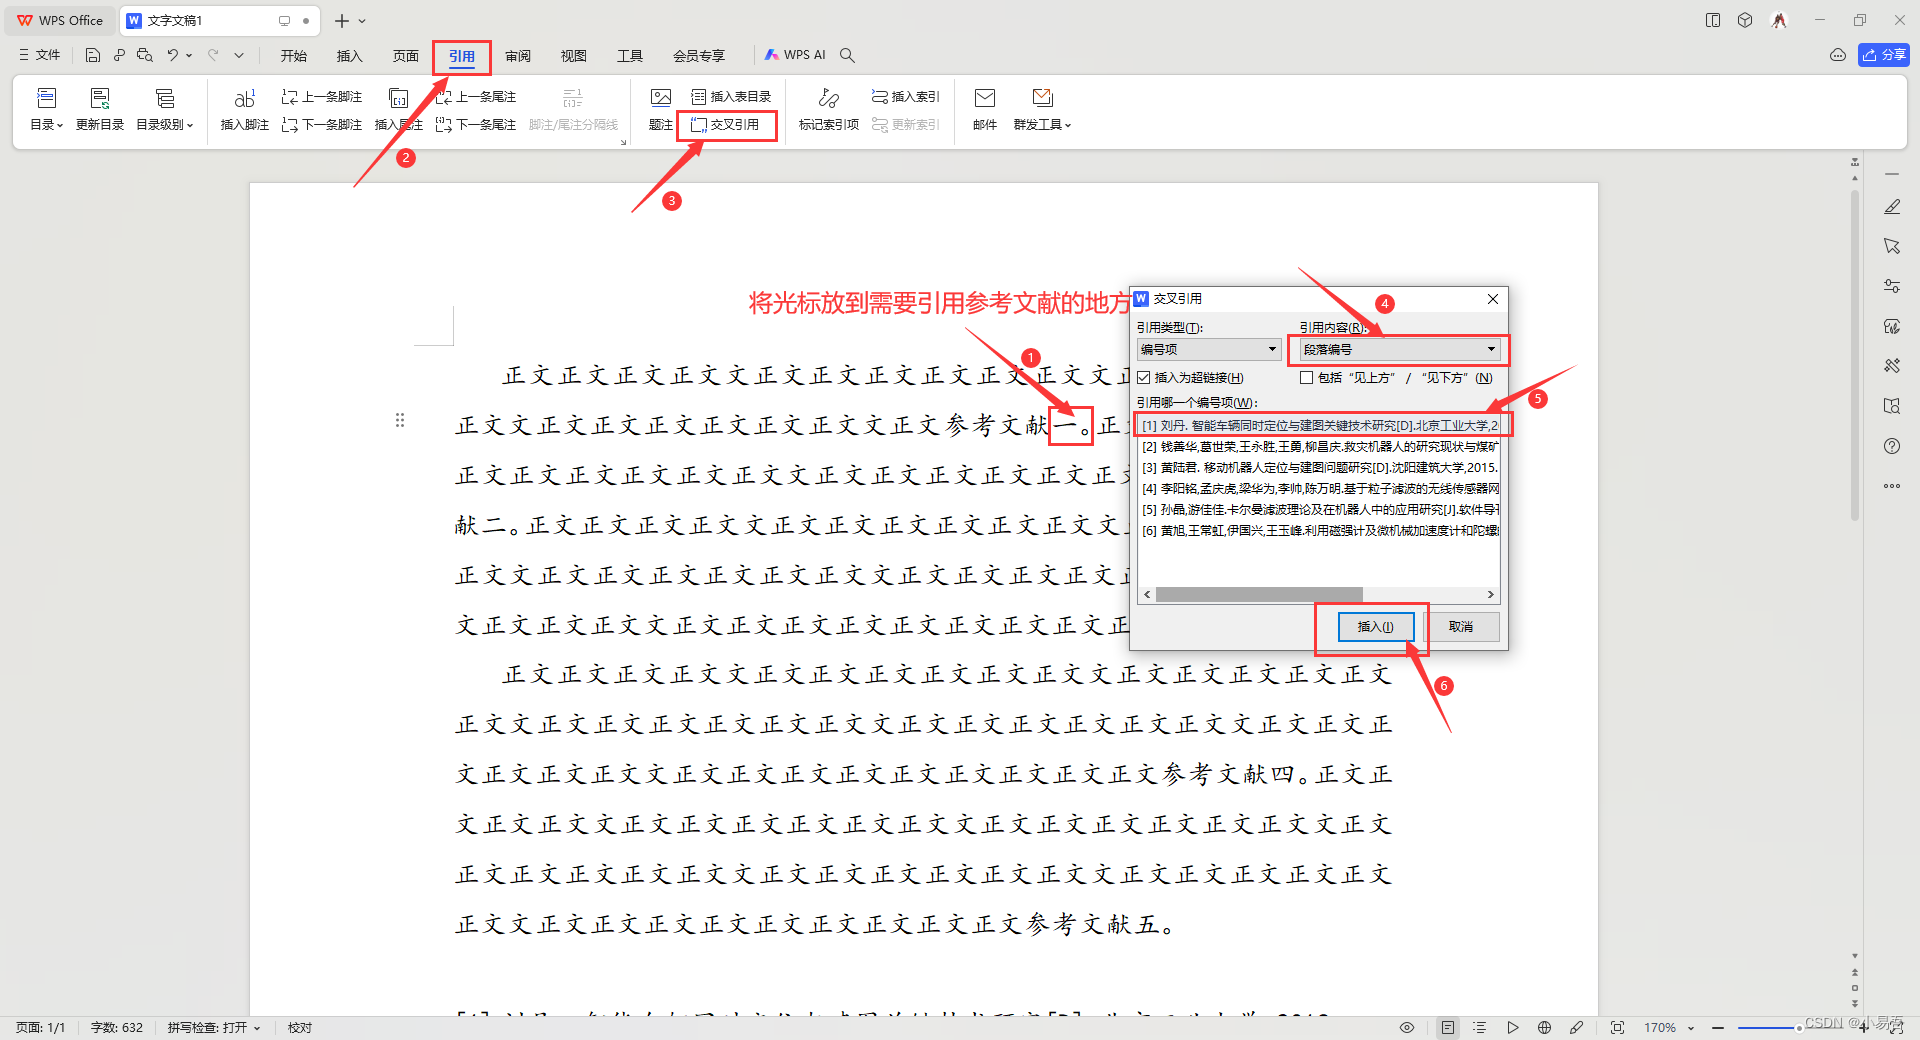Click the Redo arrow icon
Image resolution: width=1920 pixels, height=1040 pixels.
click(213, 55)
